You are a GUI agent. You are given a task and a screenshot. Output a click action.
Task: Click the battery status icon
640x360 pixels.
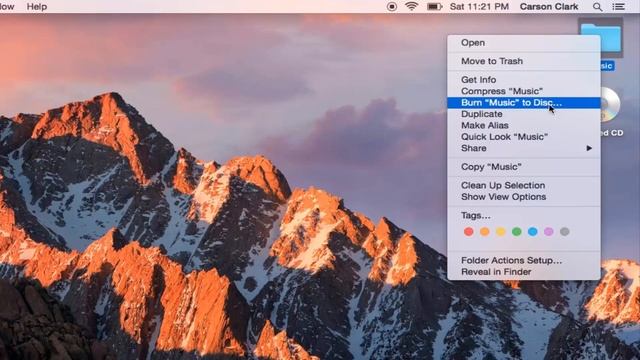pyautogui.click(x=434, y=7)
